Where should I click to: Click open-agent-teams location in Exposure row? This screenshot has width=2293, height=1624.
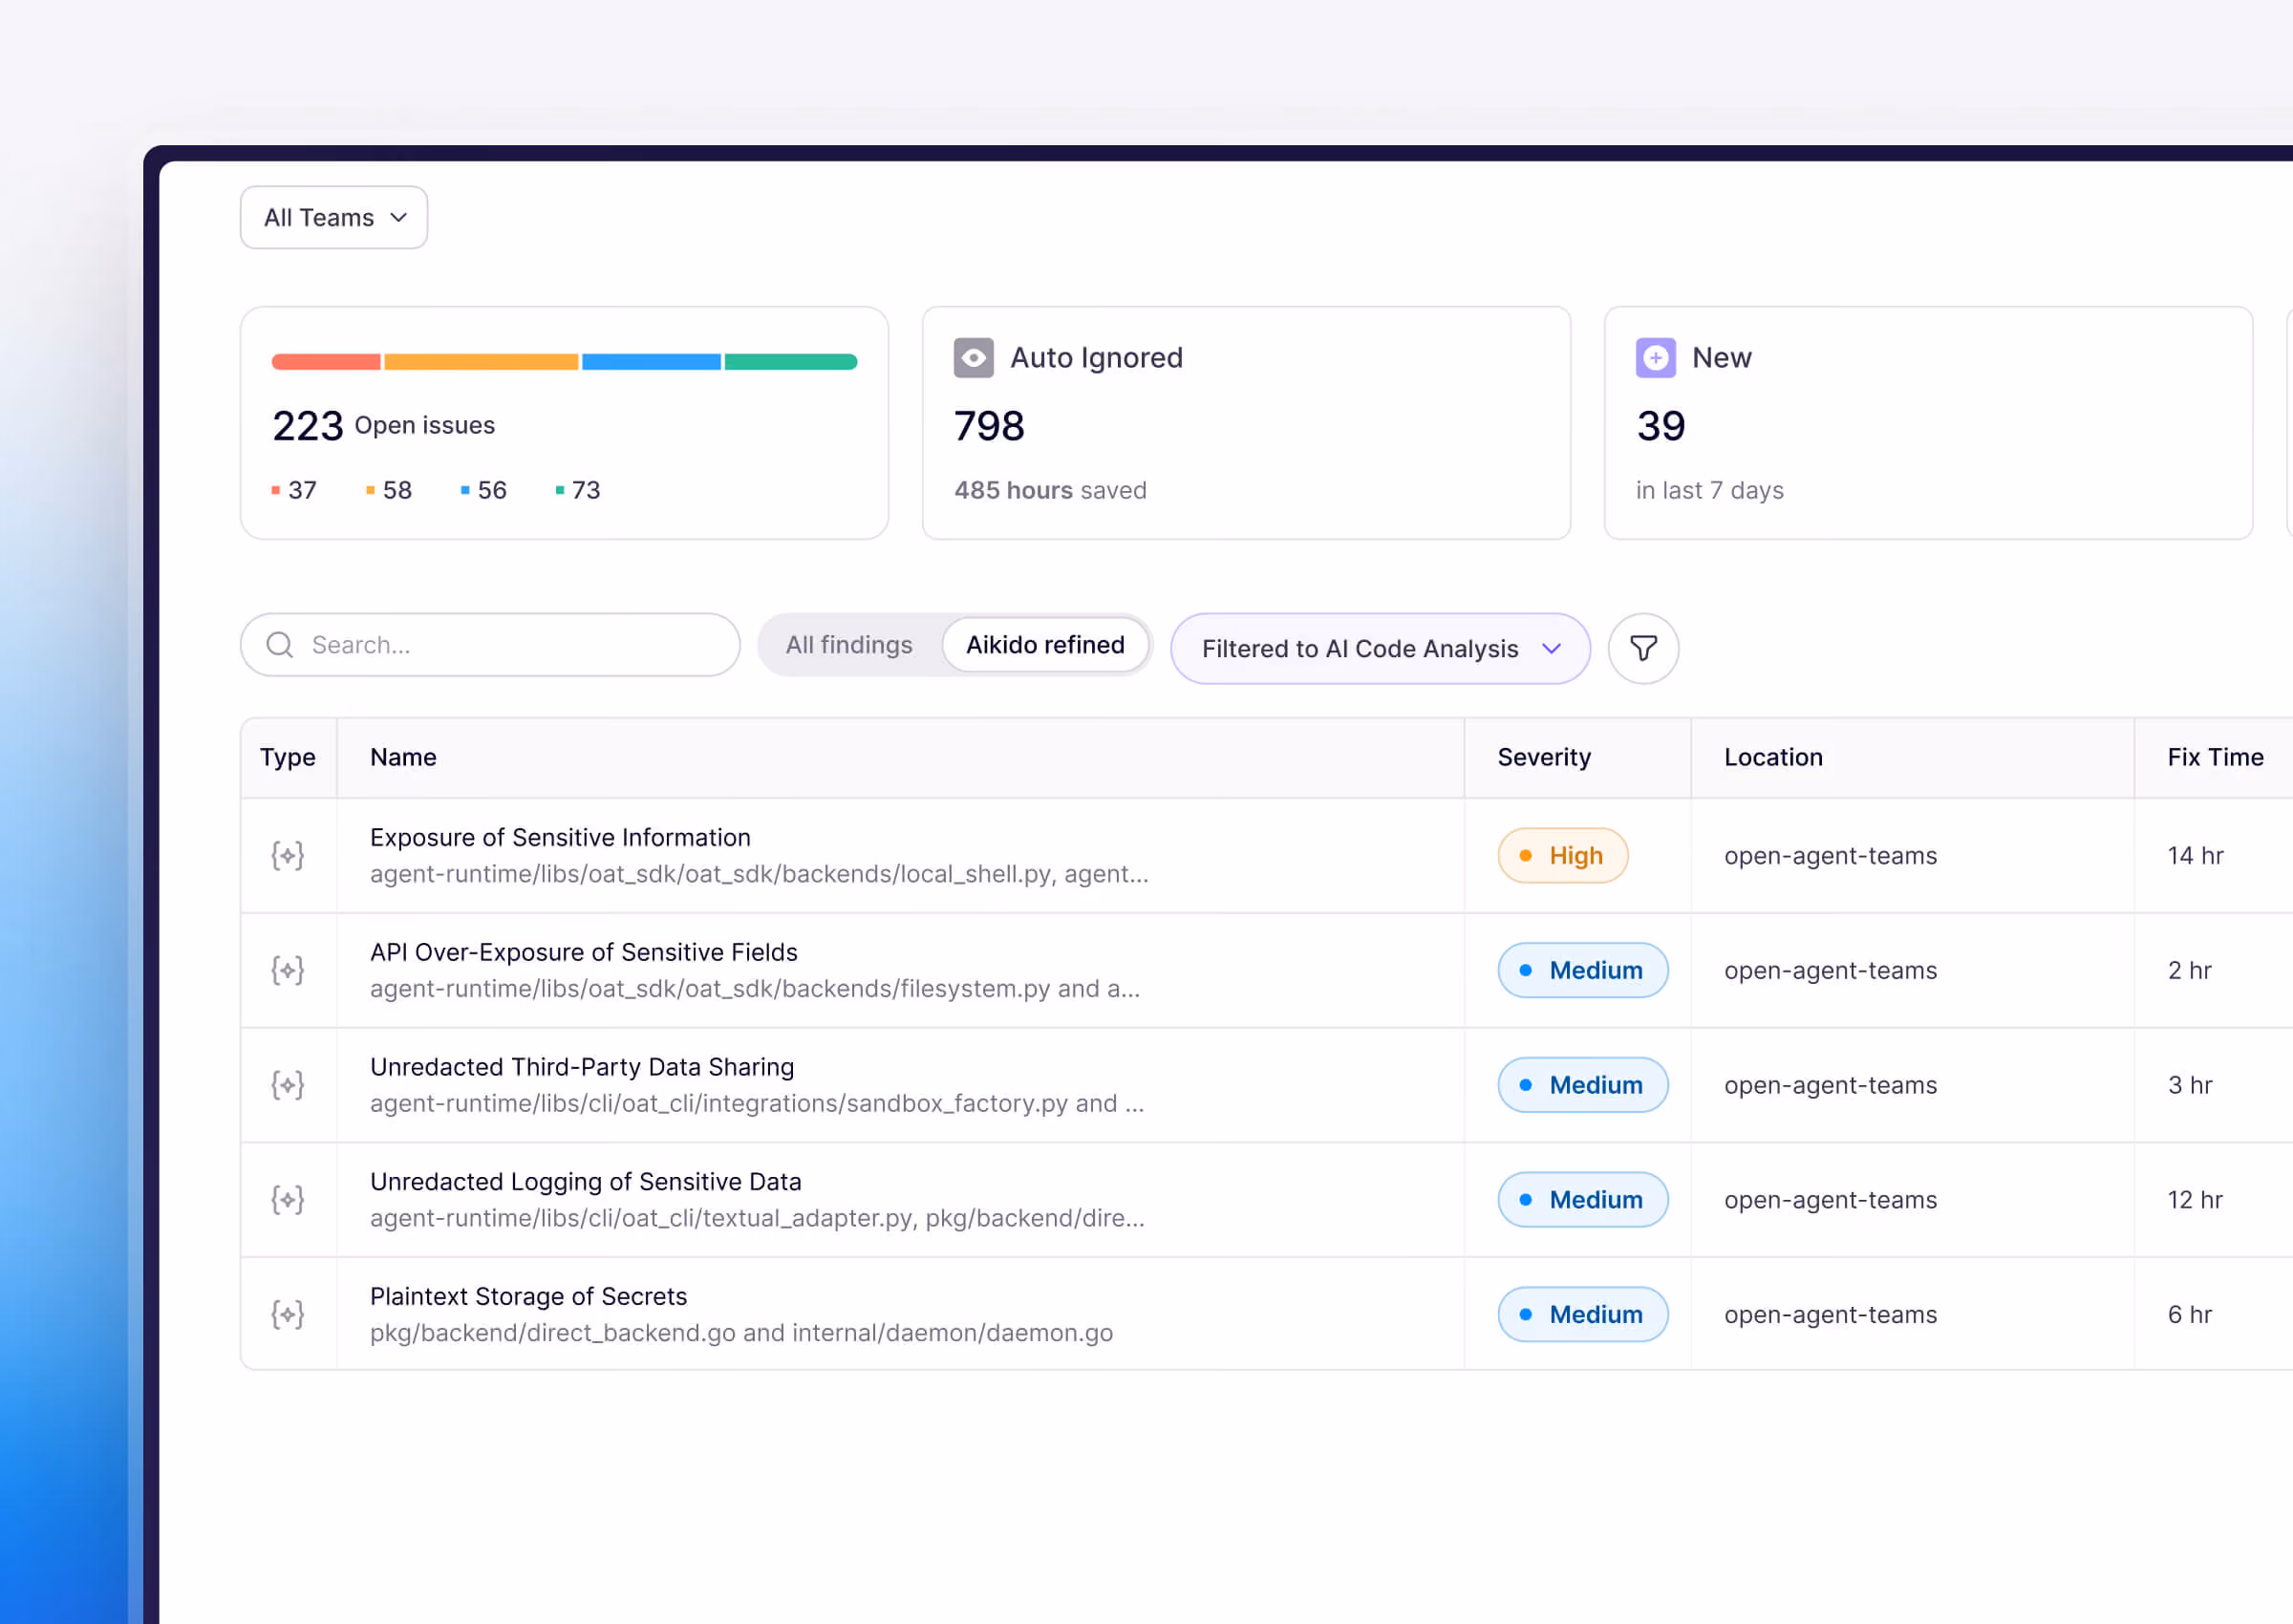(1830, 855)
